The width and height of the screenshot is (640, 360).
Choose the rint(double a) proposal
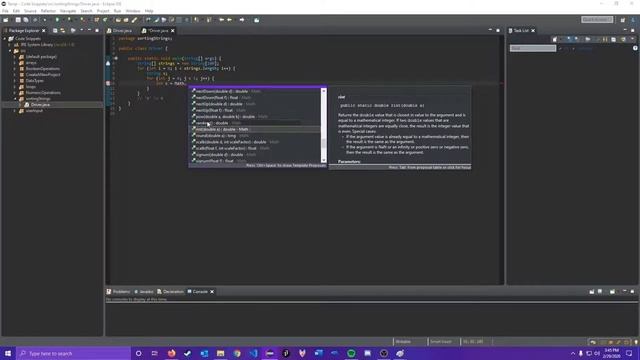point(256,129)
